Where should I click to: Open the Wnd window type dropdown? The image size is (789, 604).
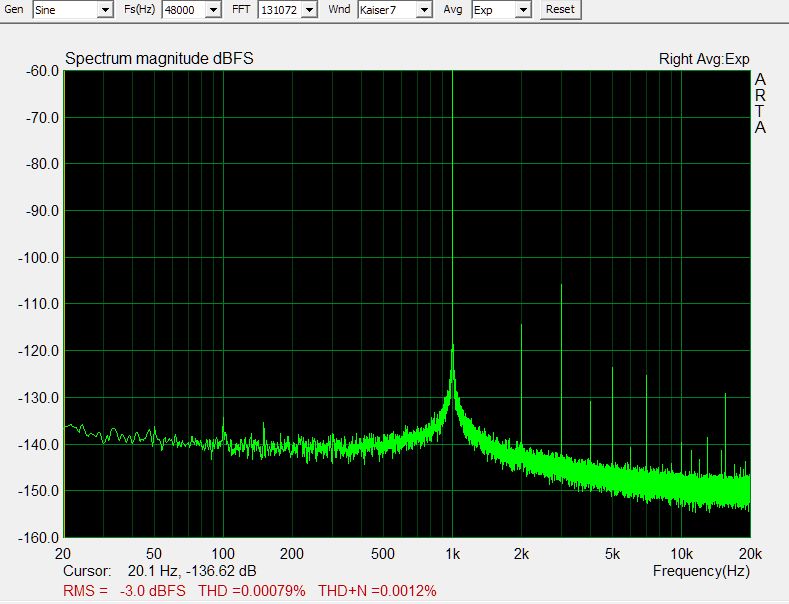pos(425,10)
